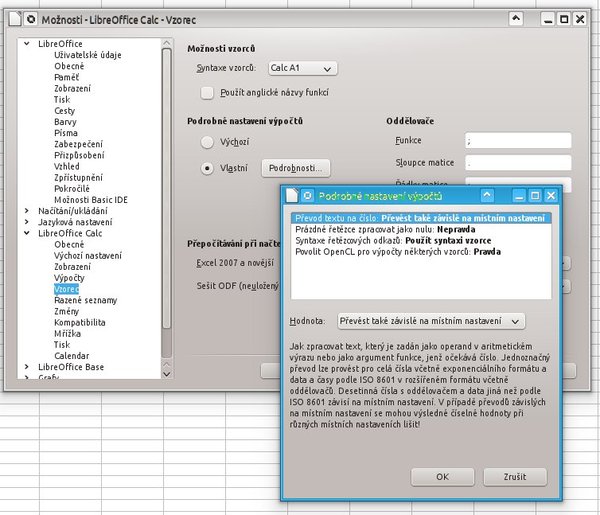The image size is (600, 515).
Task: Expand the Jazyková nastavení tree node
Action: pyautogui.click(x=27, y=222)
